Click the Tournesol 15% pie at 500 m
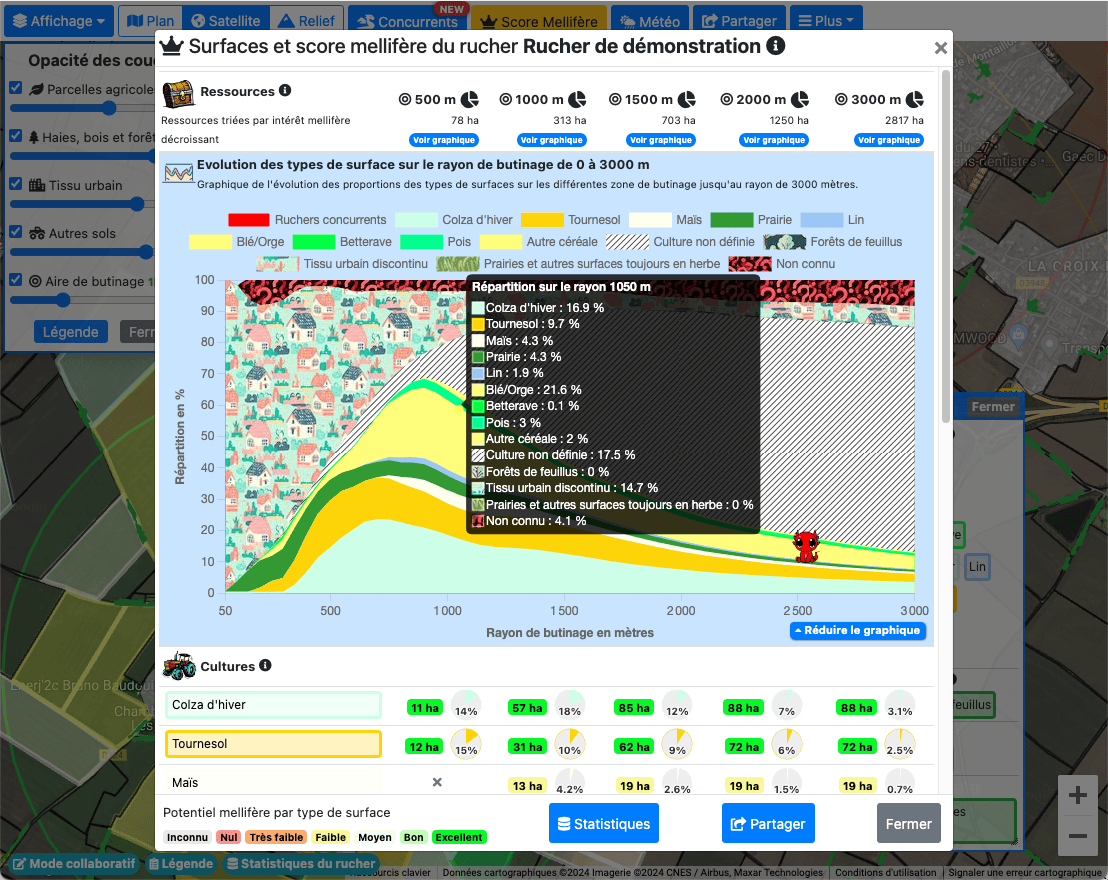Viewport: 1108px width, 880px height. pos(466,743)
